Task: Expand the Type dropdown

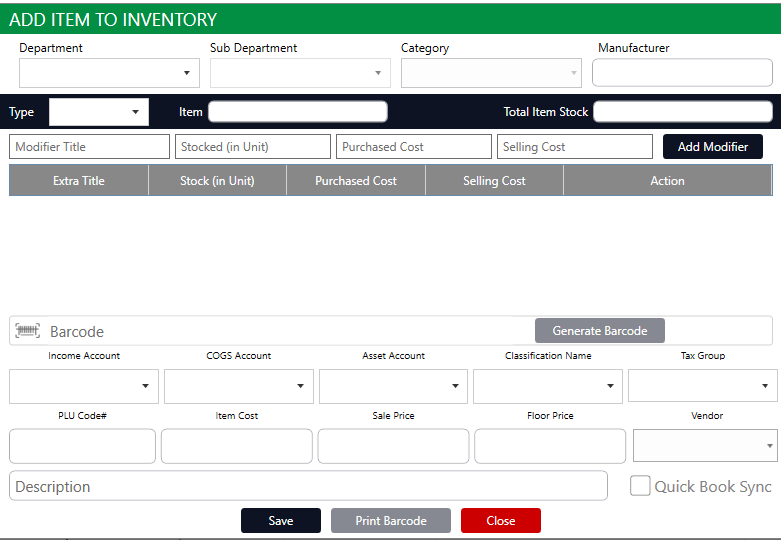Action: pos(99,112)
